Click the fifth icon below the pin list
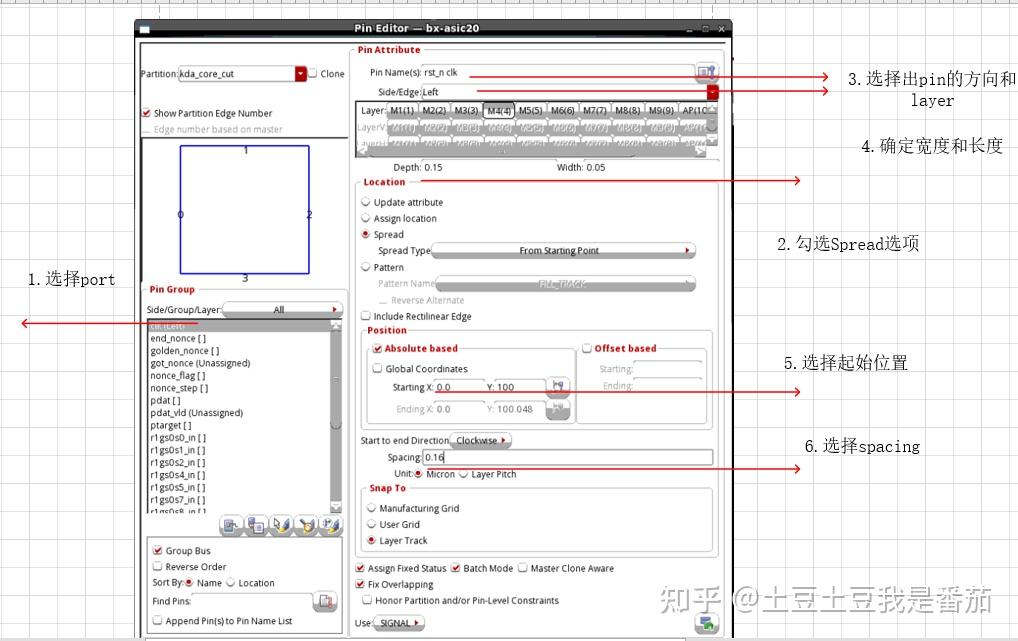Screen dimensions: 1018x641 coord(331,525)
